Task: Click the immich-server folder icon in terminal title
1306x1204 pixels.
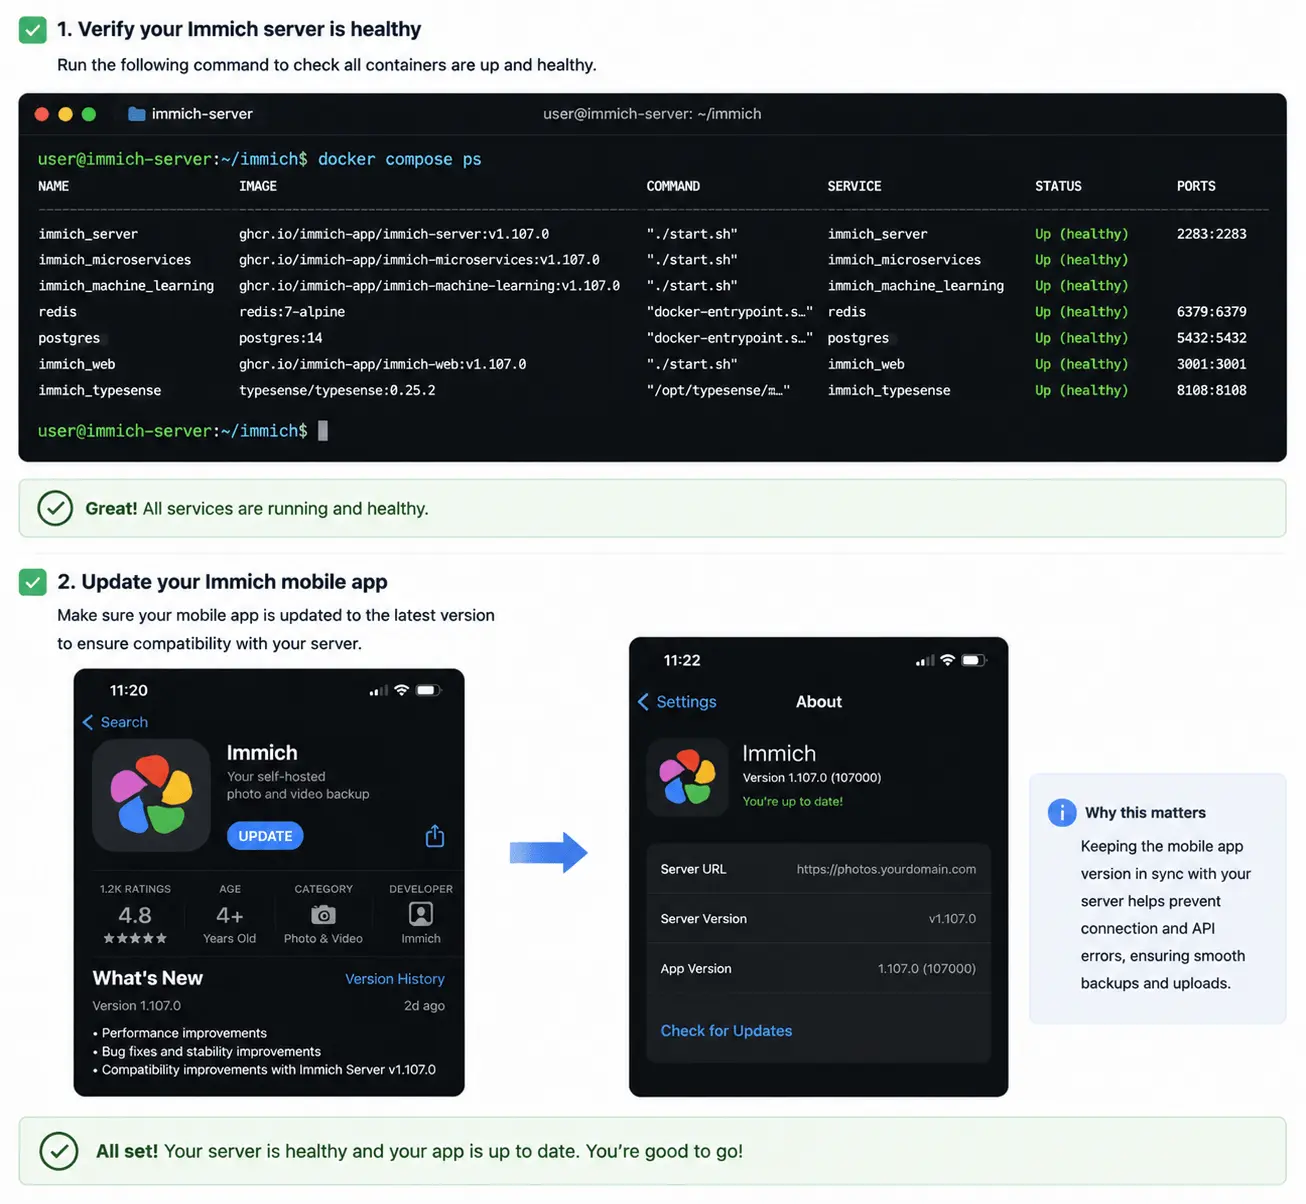Action: coord(137,114)
